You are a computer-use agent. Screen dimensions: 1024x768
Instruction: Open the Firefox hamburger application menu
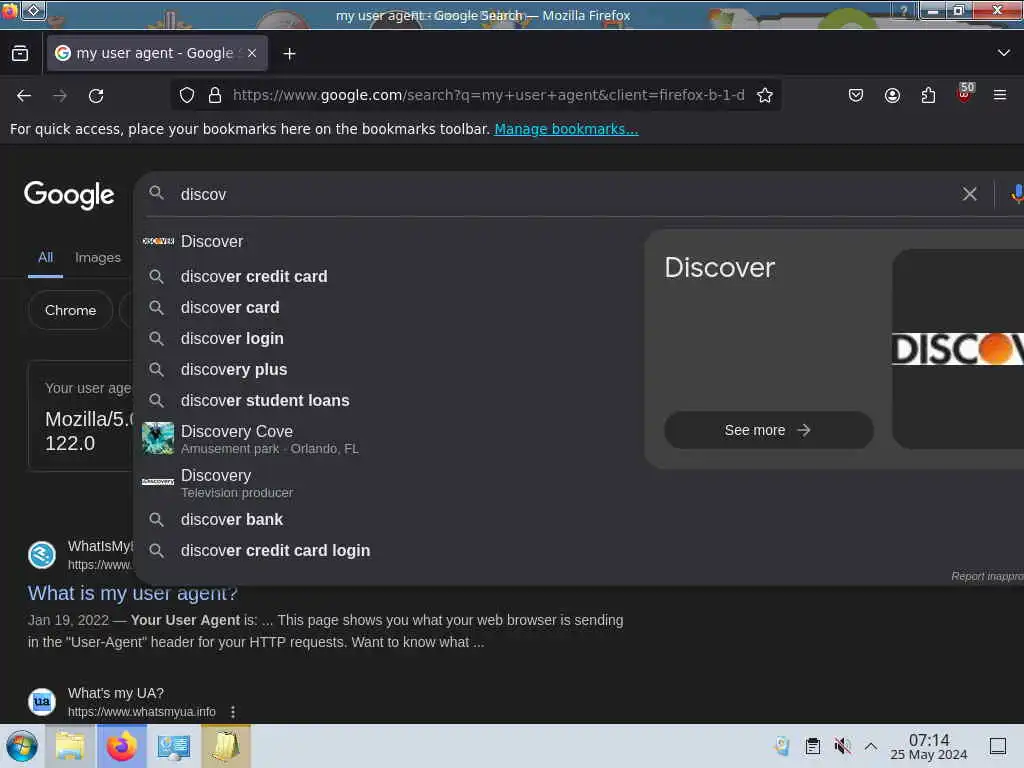point(1000,95)
